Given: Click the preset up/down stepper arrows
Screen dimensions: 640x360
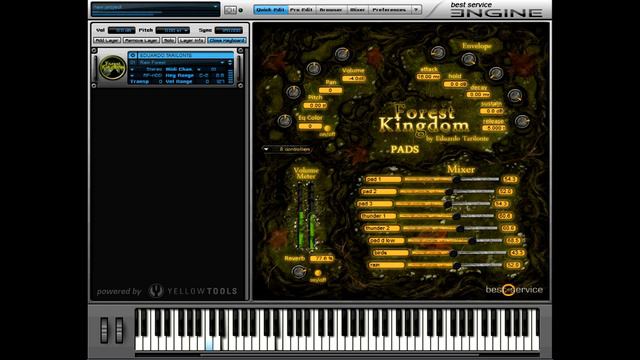Looking at the screenshot, I should coord(230,62).
